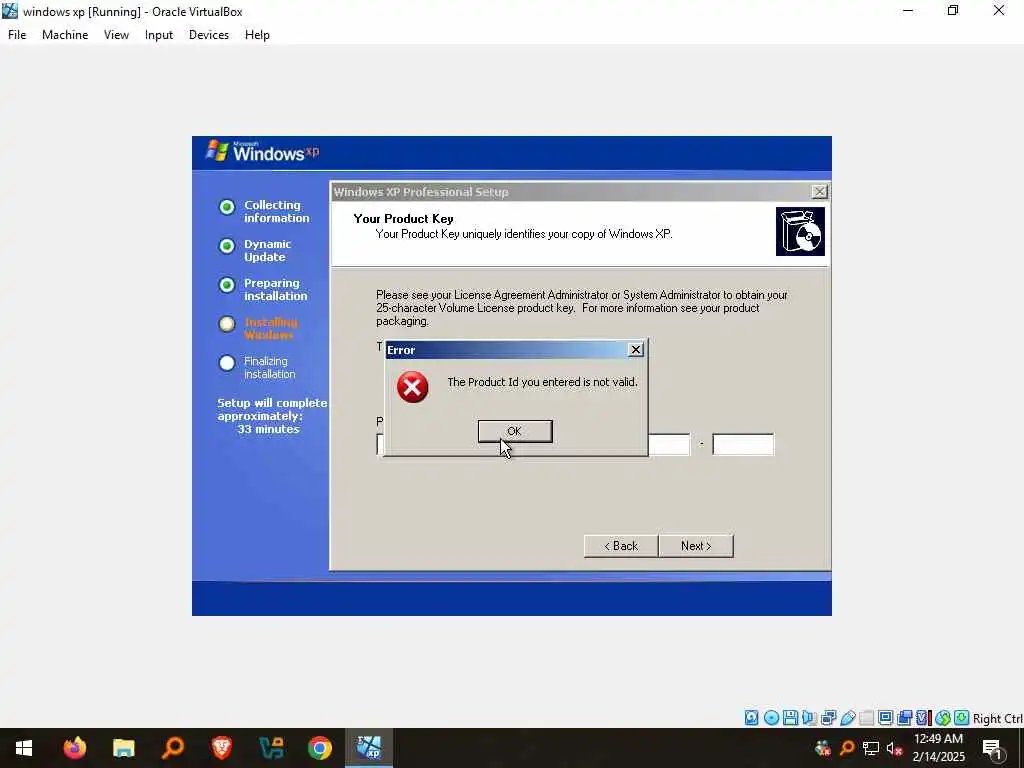Open the orange magnifier search app
Screen dimensions: 1024x768
tap(172, 748)
